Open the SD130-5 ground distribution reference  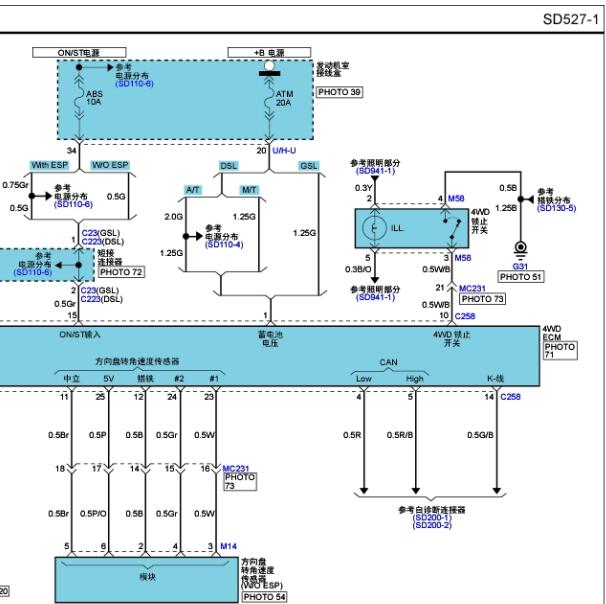coord(556,208)
